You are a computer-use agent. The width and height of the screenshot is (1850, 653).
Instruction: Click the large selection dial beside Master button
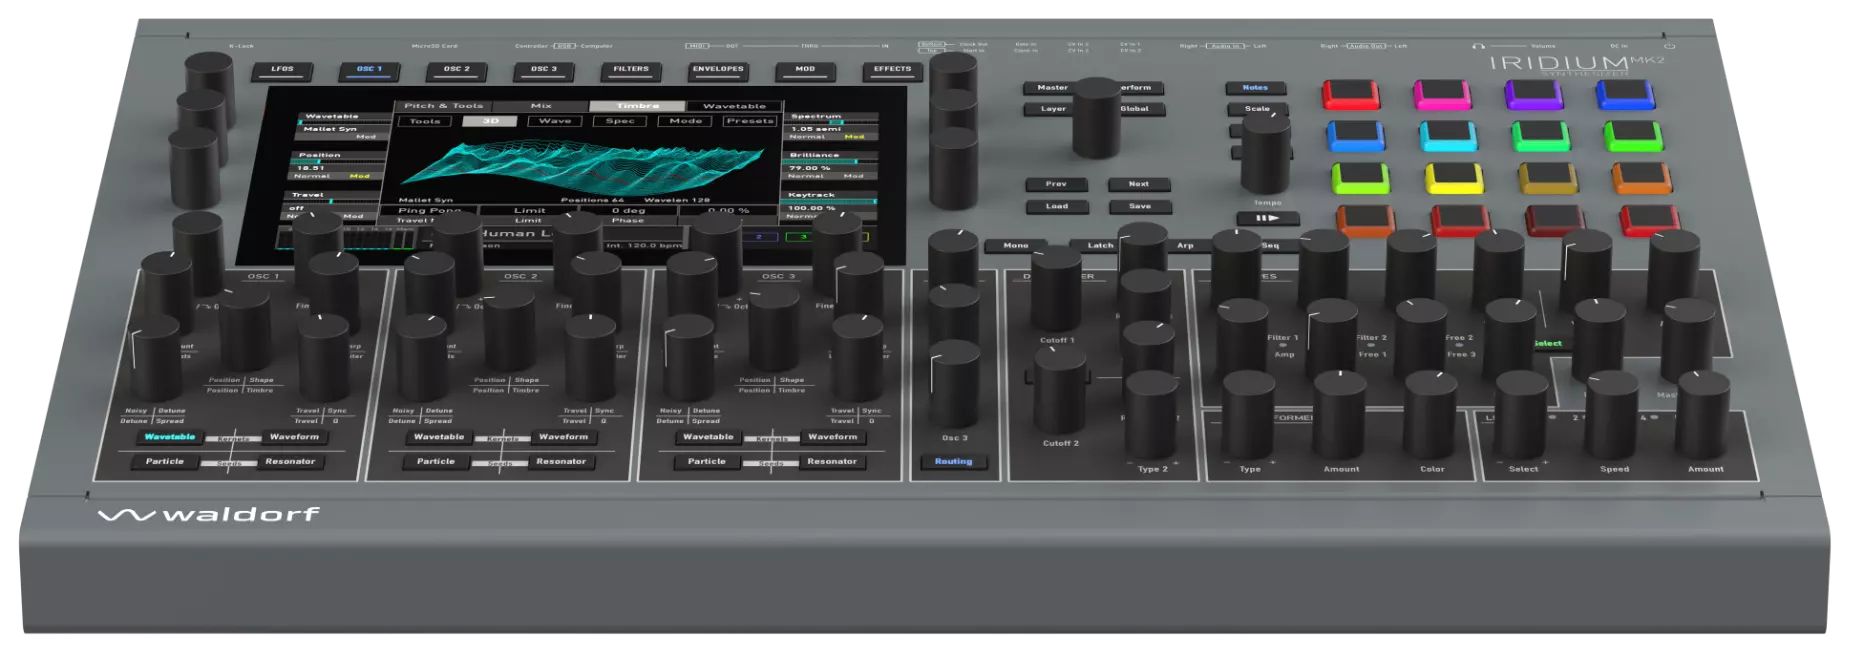pos(1096,117)
